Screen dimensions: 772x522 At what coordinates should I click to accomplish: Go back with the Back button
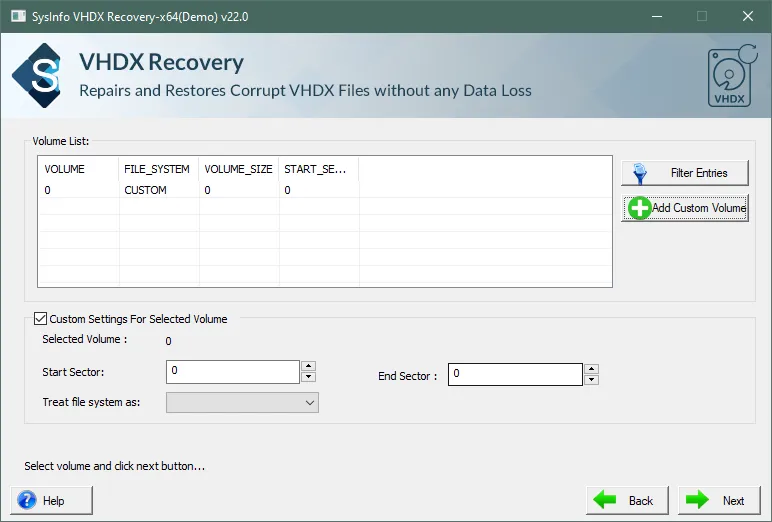[x=627, y=500]
